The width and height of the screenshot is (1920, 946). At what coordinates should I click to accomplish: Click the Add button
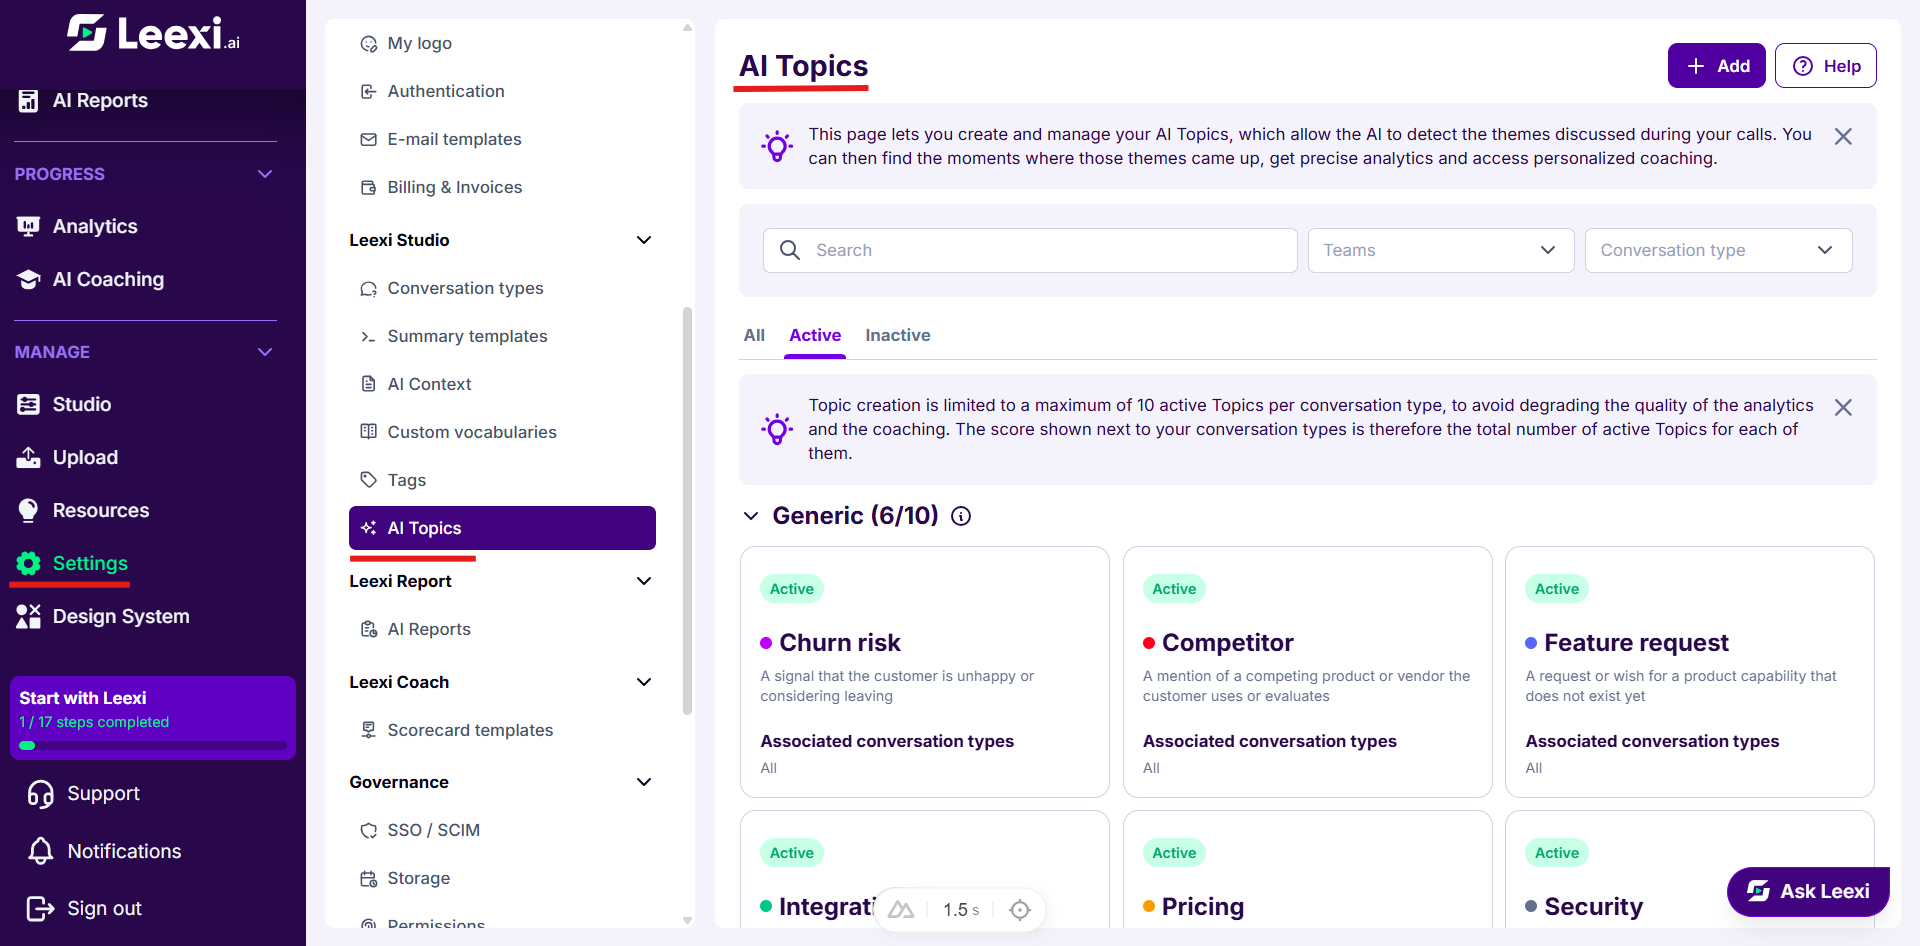pos(1717,66)
